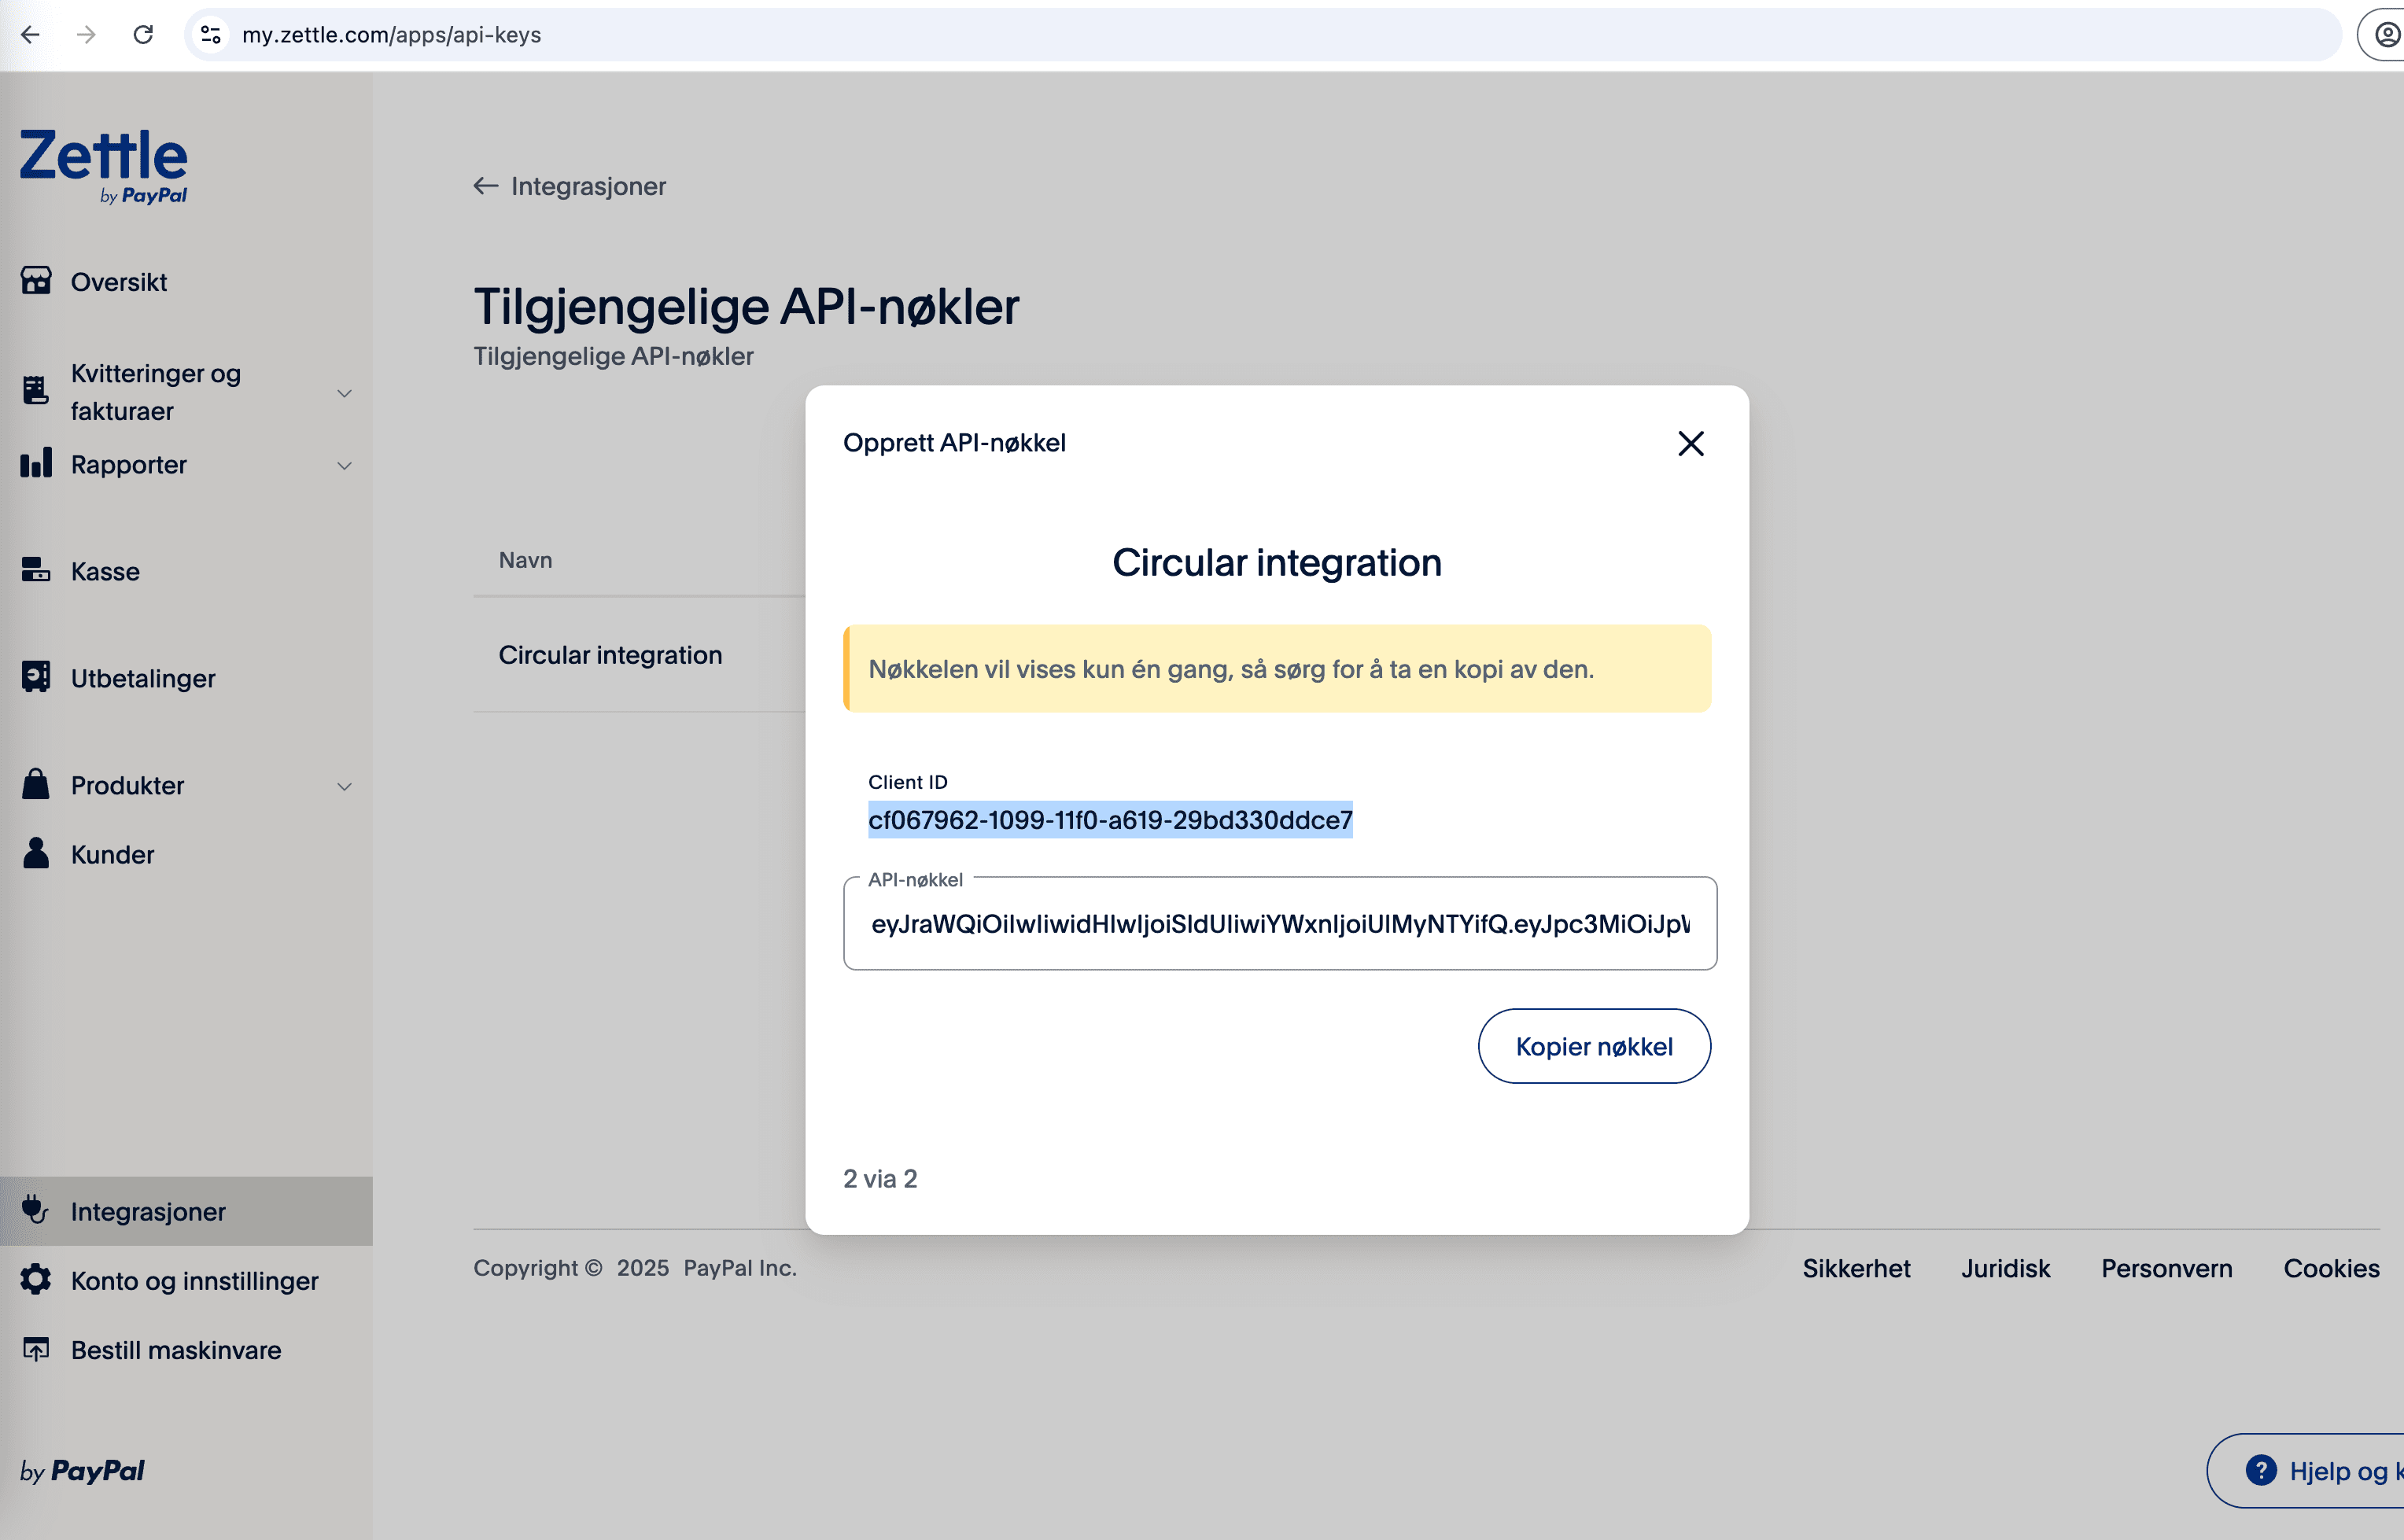Viewport: 2404px width, 1540px height.
Task: Click the Bestill maskinvare icon
Action: pos(36,1349)
